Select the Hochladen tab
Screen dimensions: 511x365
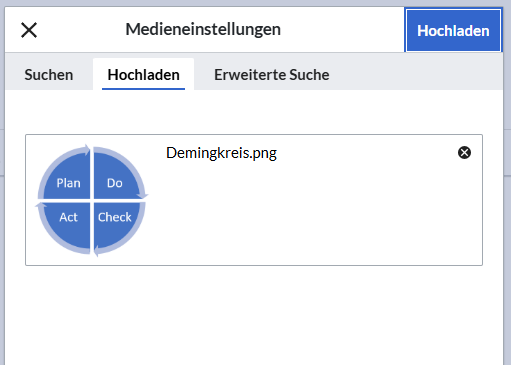click(143, 75)
